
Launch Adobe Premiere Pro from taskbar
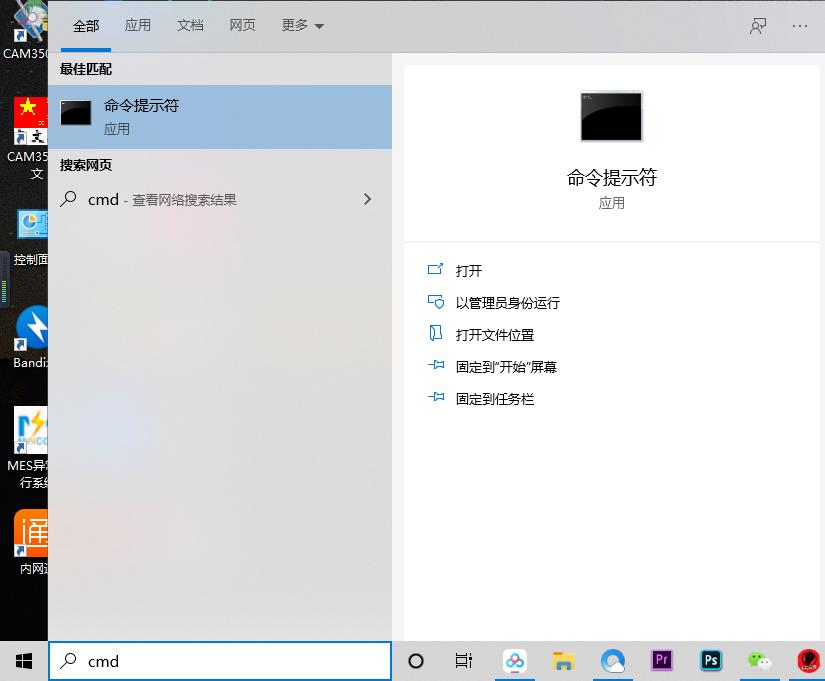coord(661,661)
